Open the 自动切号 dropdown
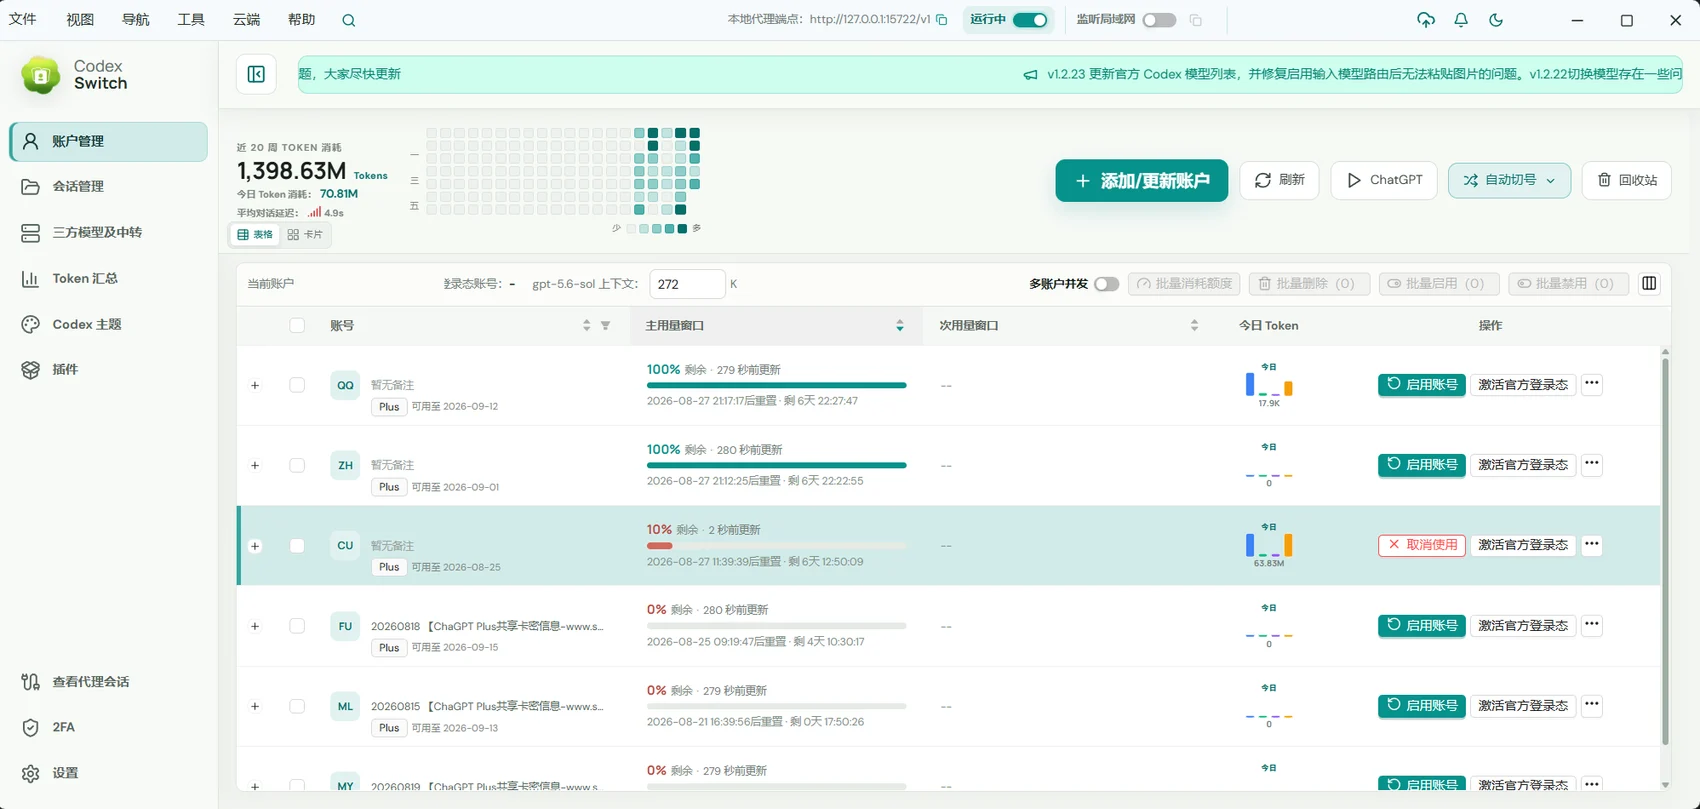Screen dimensions: 1700x809 tap(1509, 180)
